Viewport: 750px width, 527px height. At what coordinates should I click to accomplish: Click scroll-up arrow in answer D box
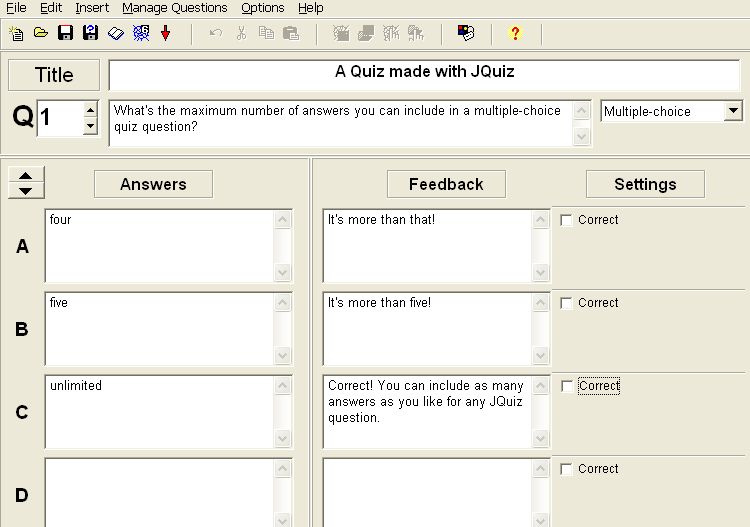(x=283, y=468)
